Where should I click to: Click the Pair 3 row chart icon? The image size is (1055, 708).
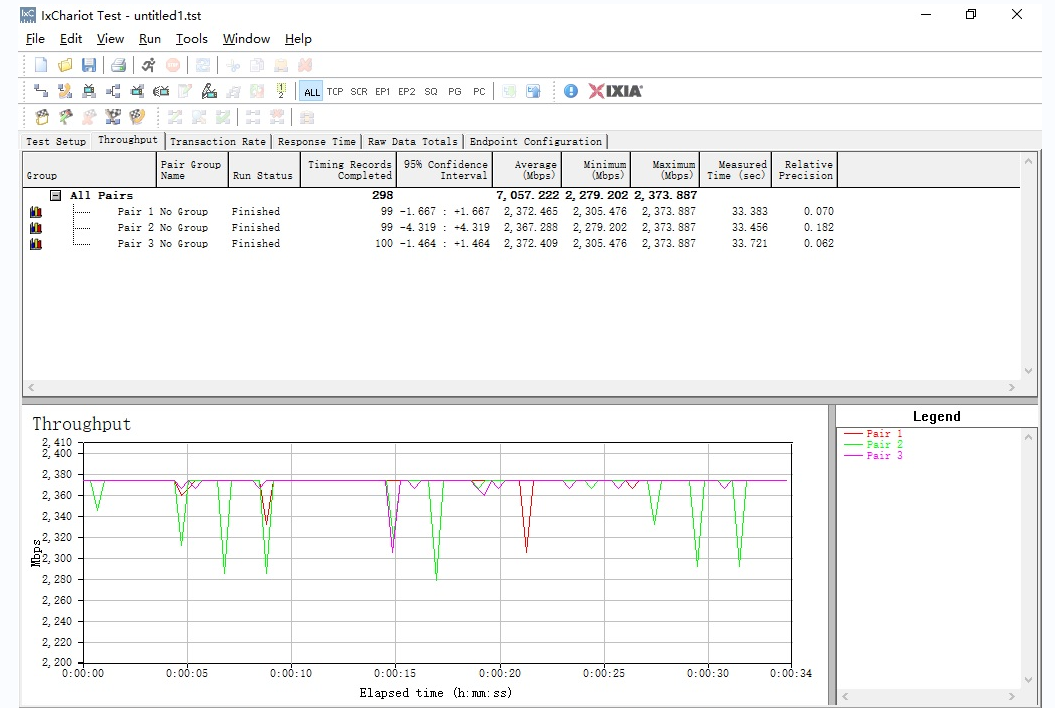(x=36, y=244)
